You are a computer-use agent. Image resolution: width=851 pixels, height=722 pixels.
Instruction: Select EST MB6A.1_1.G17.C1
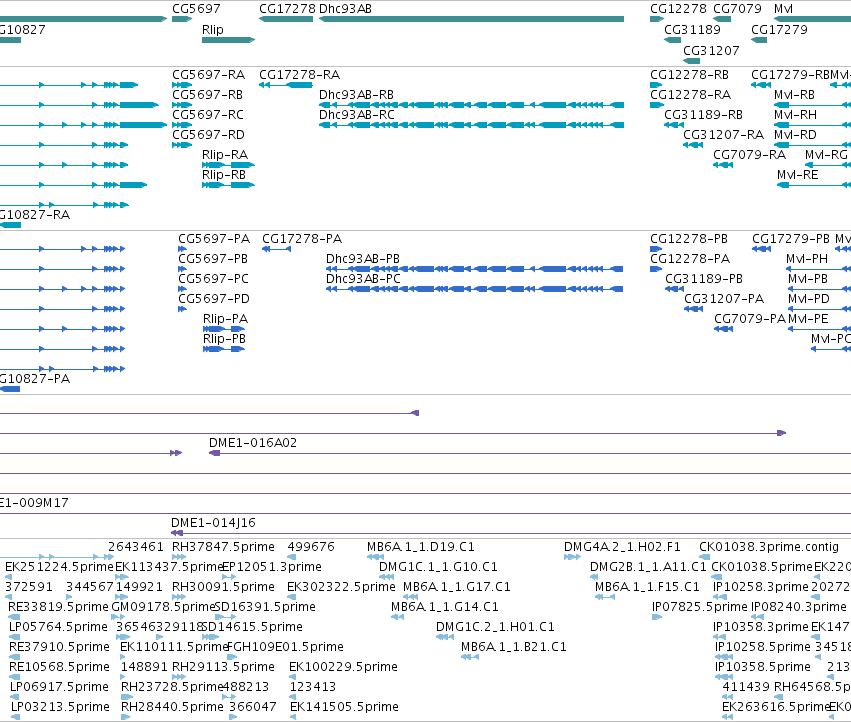410,597
